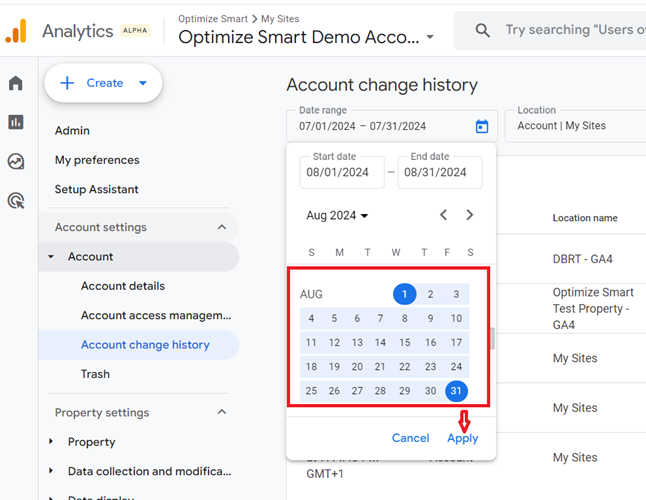
Task: Select August 23 in calendar
Action: tap(431, 367)
